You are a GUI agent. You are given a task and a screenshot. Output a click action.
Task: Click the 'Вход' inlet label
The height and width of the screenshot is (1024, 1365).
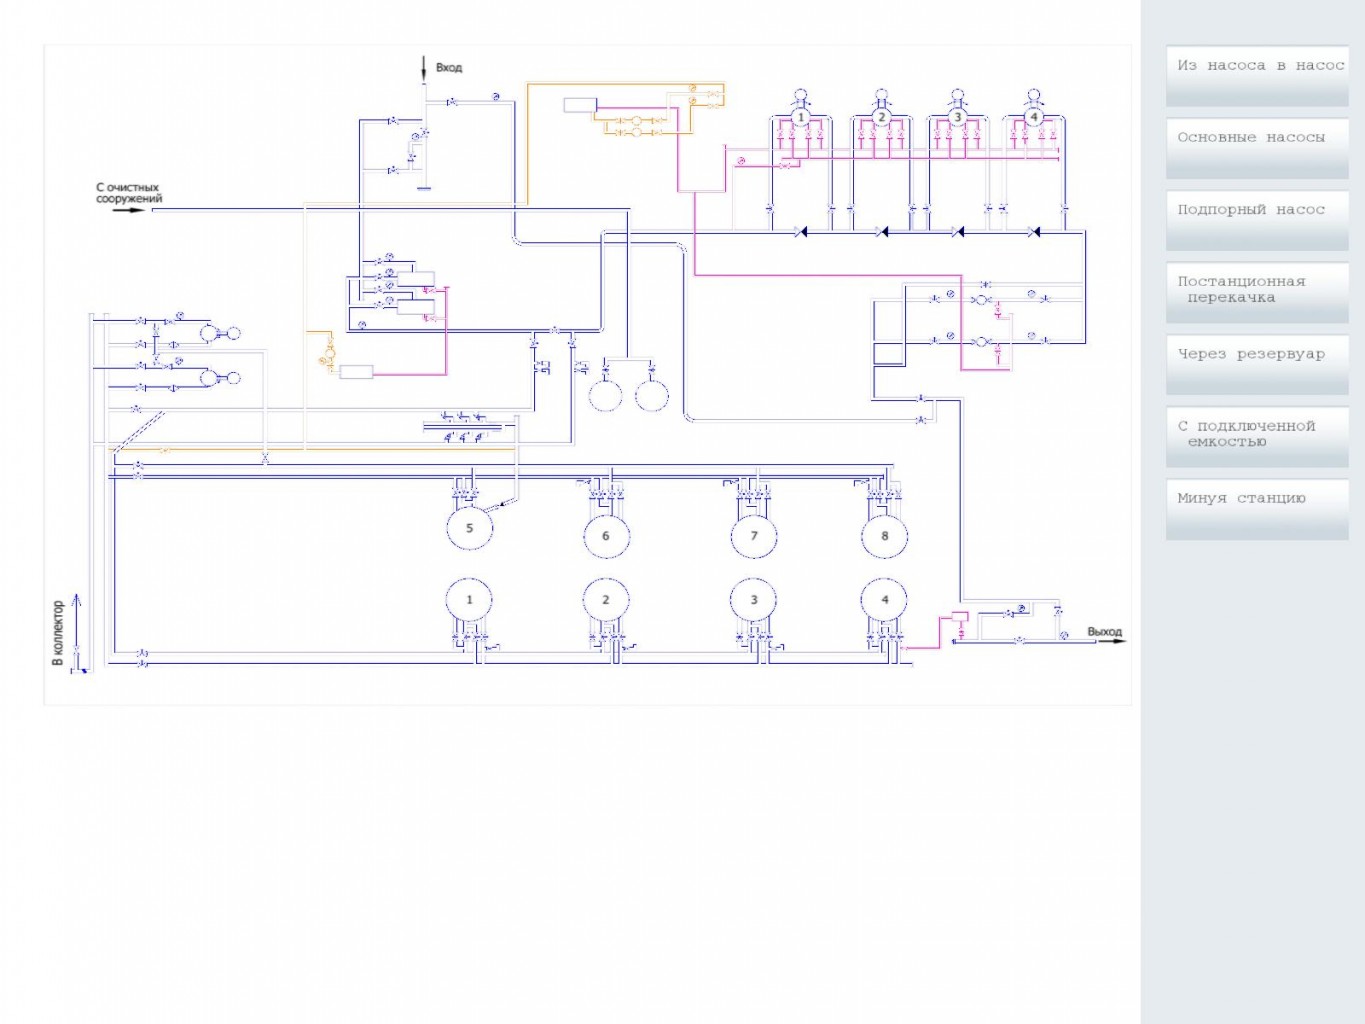[x=449, y=68]
